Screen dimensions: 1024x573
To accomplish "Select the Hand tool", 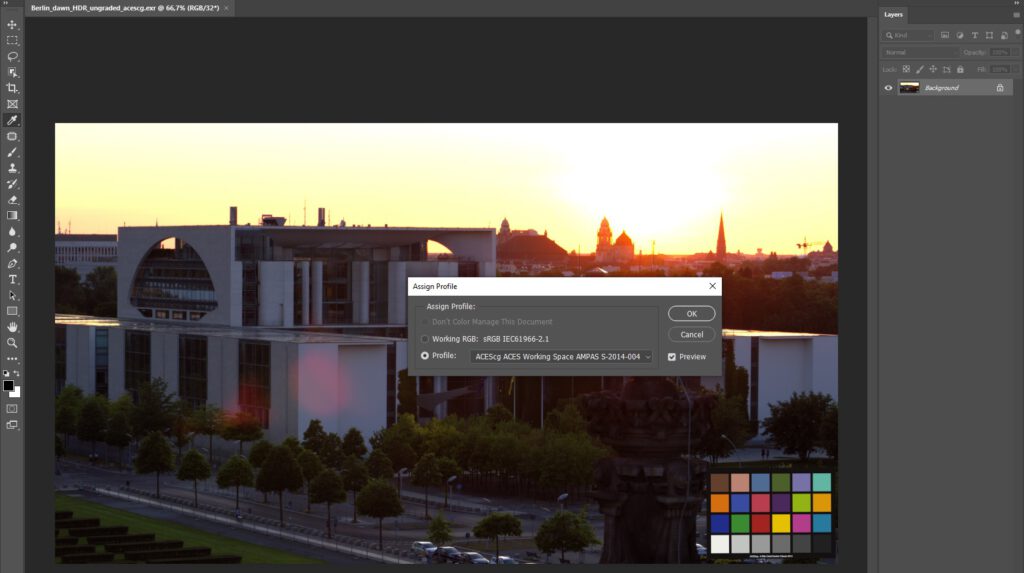I will tap(12, 327).
